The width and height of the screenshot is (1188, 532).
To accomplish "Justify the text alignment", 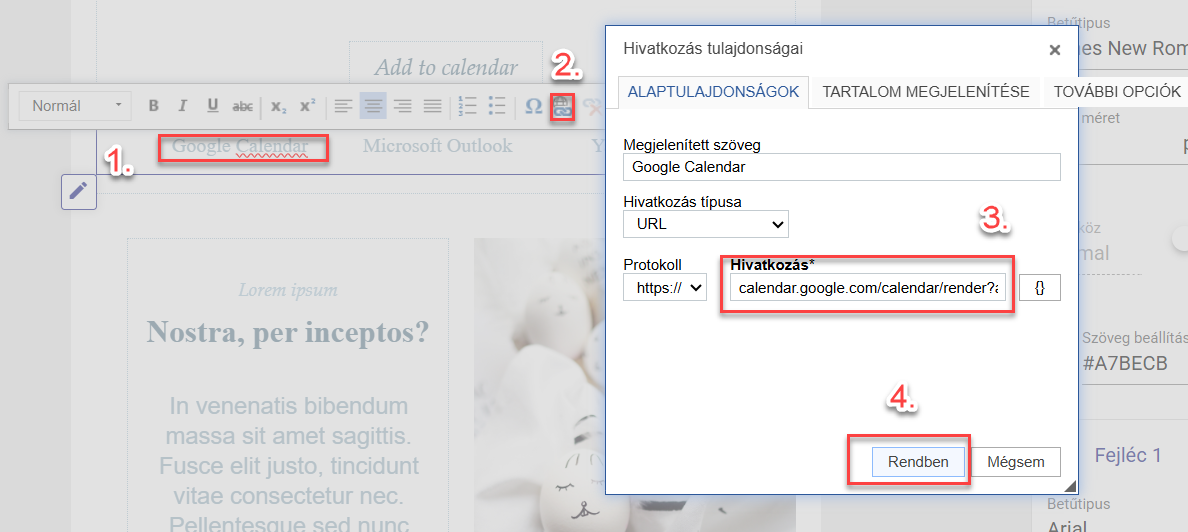I will (432, 106).
